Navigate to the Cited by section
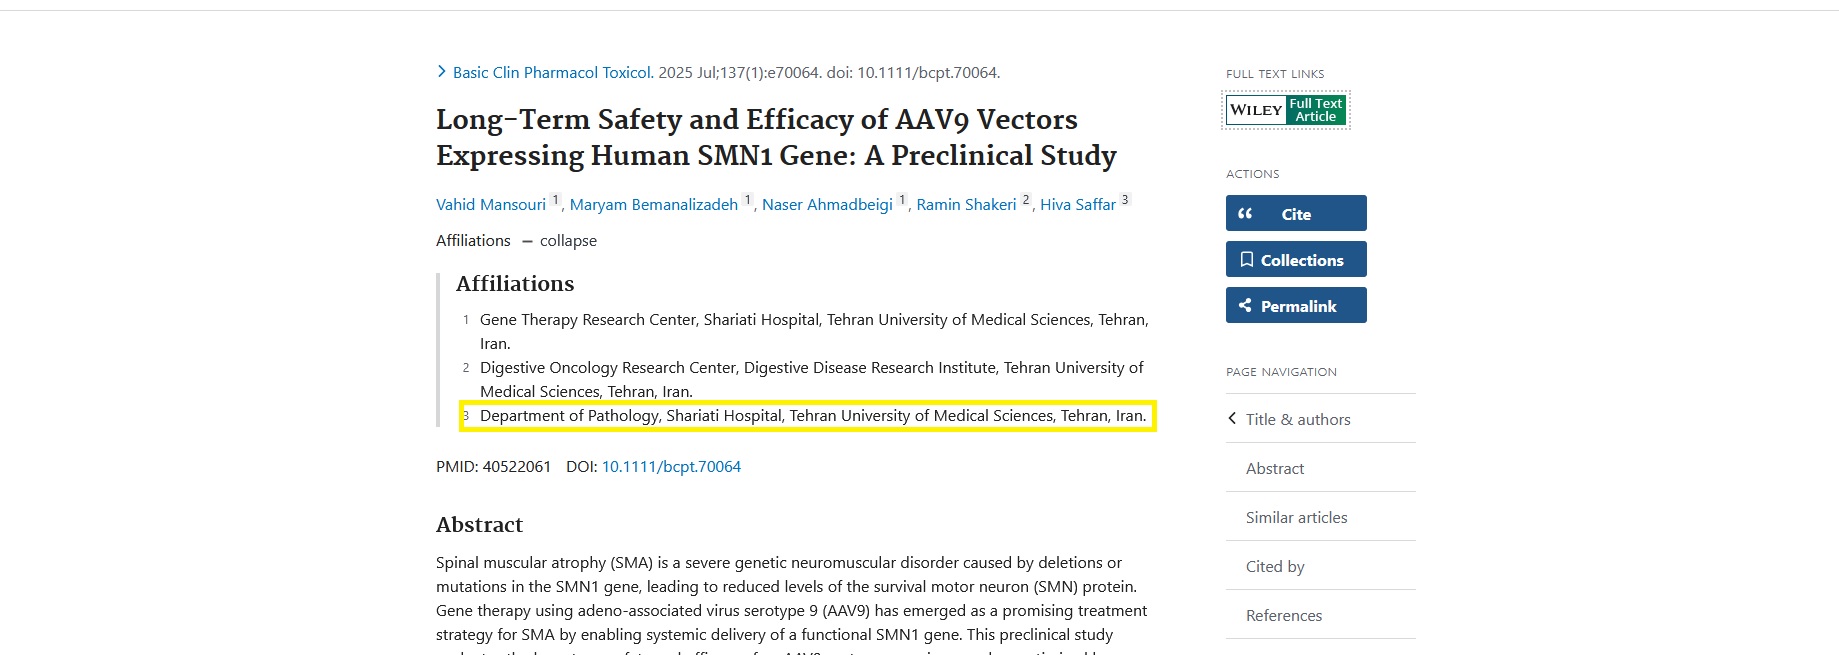This screenshot has height=655, width=1839. [x=1275, y=566]
